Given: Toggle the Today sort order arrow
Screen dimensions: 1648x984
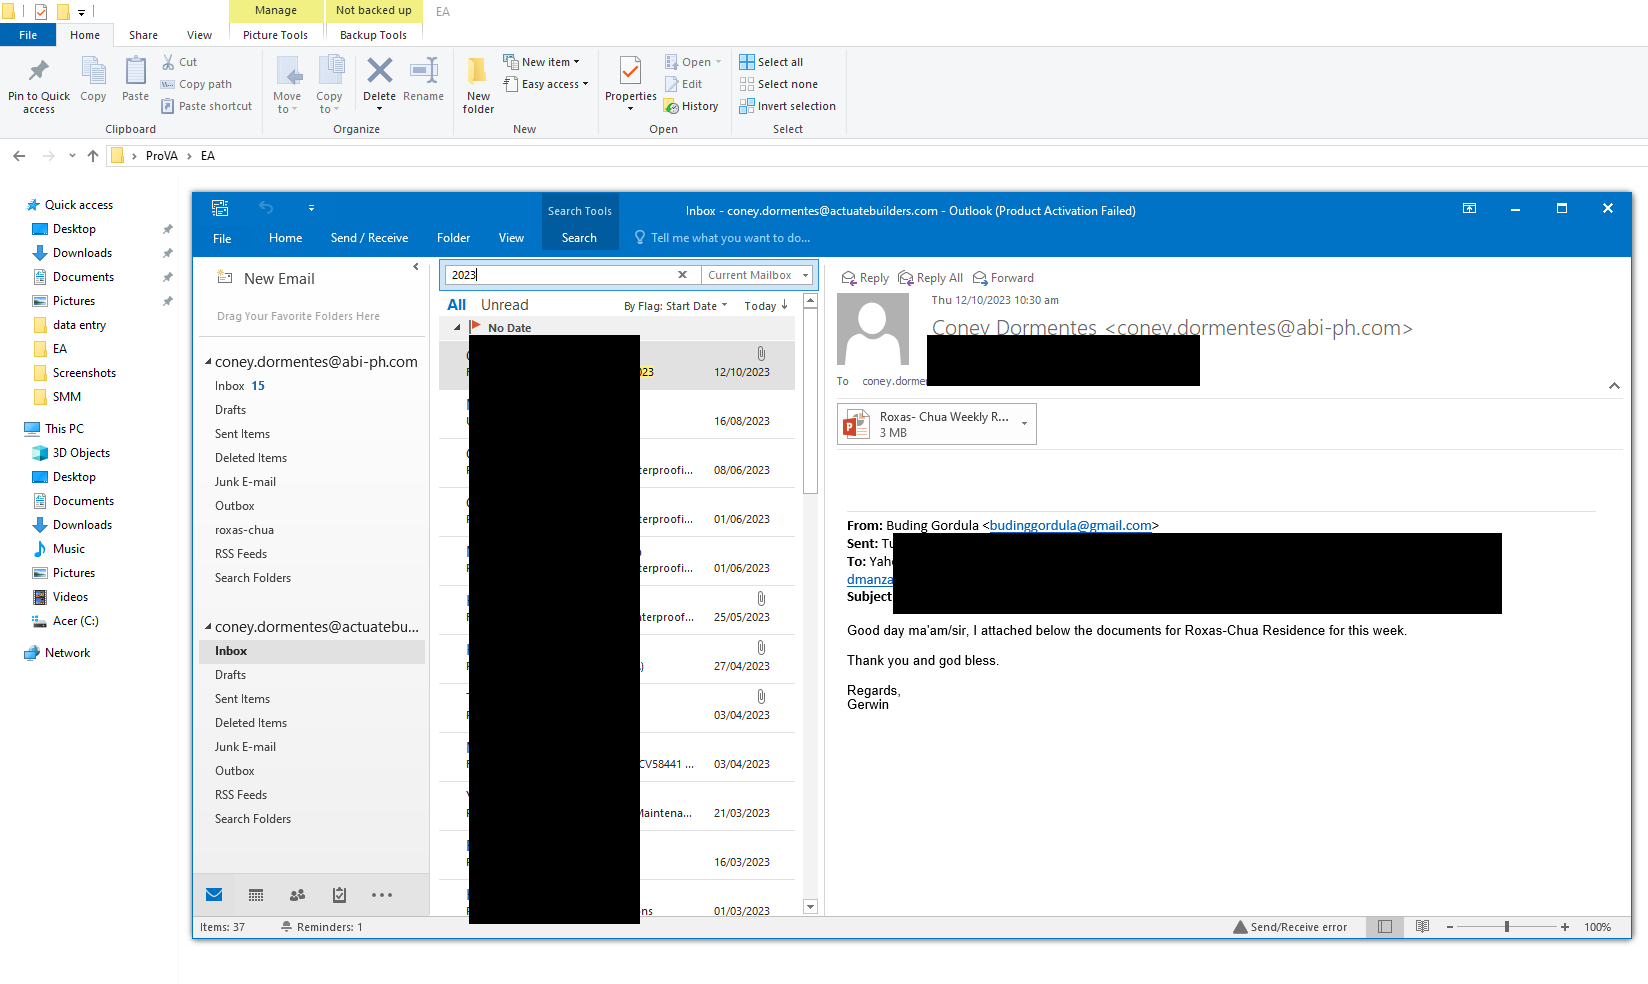Looking at the screenshot, I should tap(784, 305).
